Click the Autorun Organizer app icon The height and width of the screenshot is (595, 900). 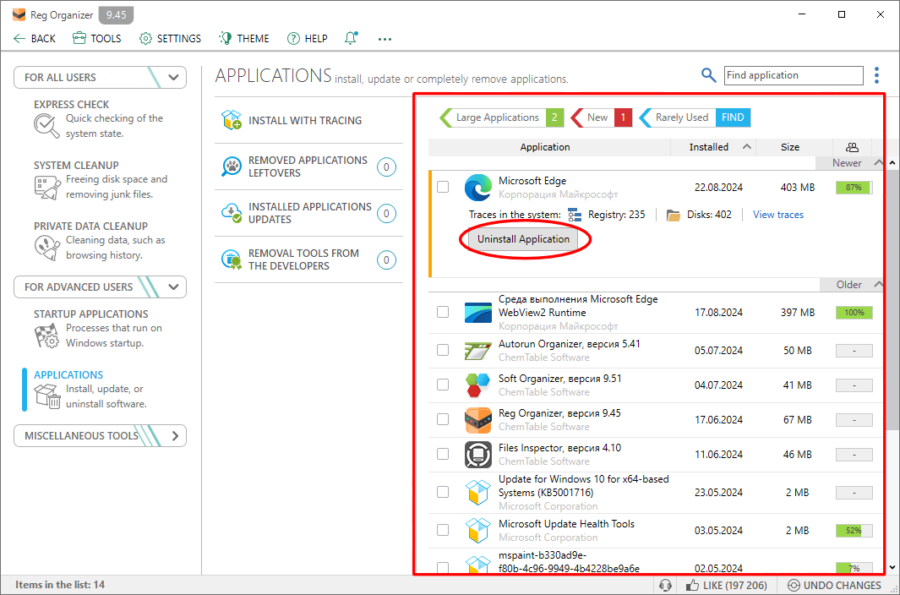point(478,351)
